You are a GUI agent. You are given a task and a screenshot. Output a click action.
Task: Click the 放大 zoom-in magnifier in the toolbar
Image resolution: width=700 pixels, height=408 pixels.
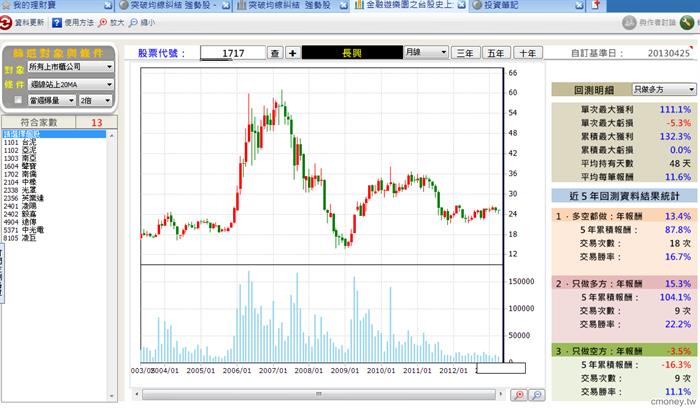coord(103,22)
